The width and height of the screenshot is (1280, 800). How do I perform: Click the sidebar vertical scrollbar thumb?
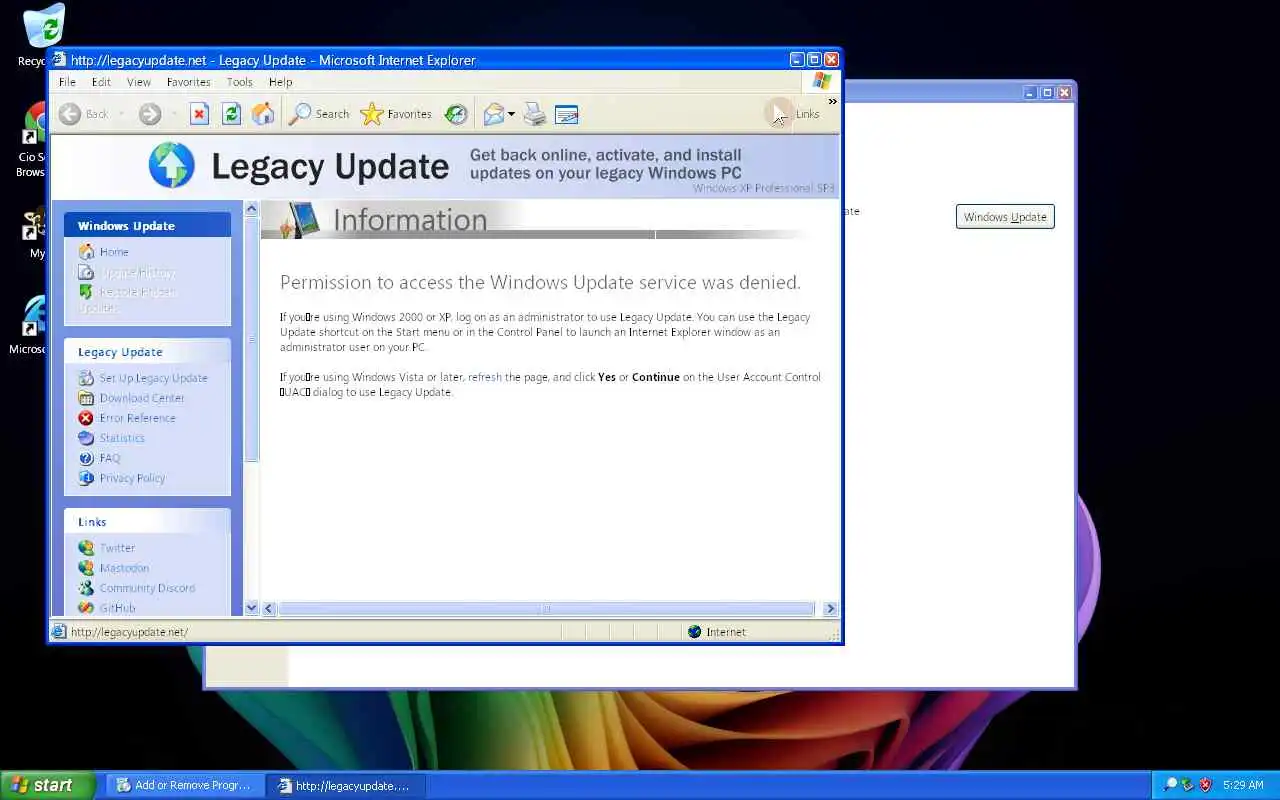[251, 340]
